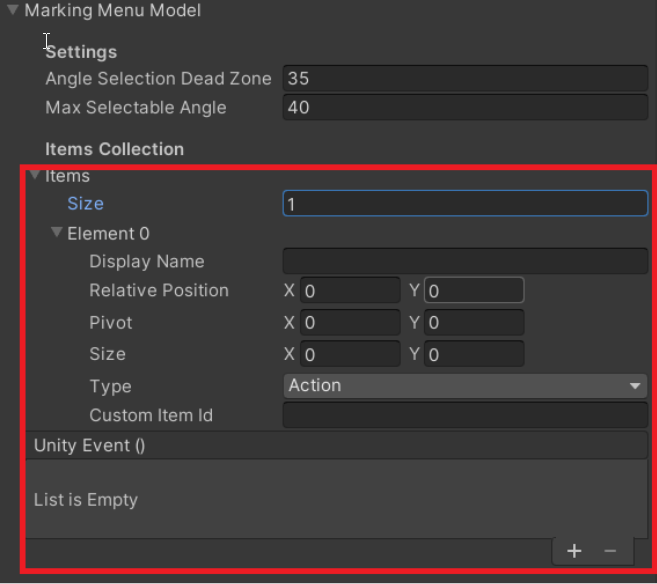Collapse the Marking Menu Model foldout
The width and height of the screenshot is (657, 584).
point(13,10)
